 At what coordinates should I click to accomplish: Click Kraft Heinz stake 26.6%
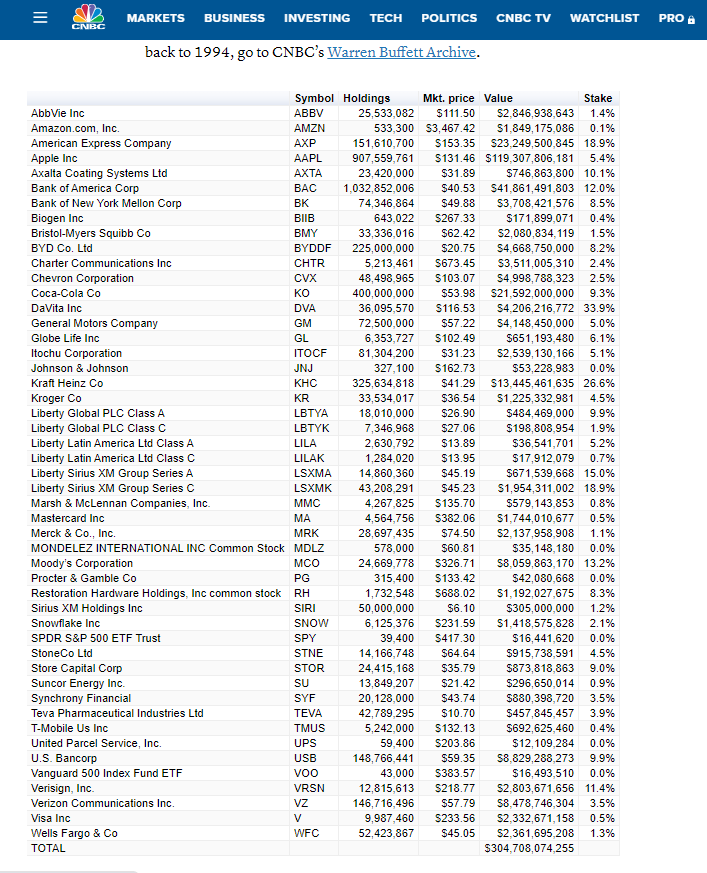point(599,384)
